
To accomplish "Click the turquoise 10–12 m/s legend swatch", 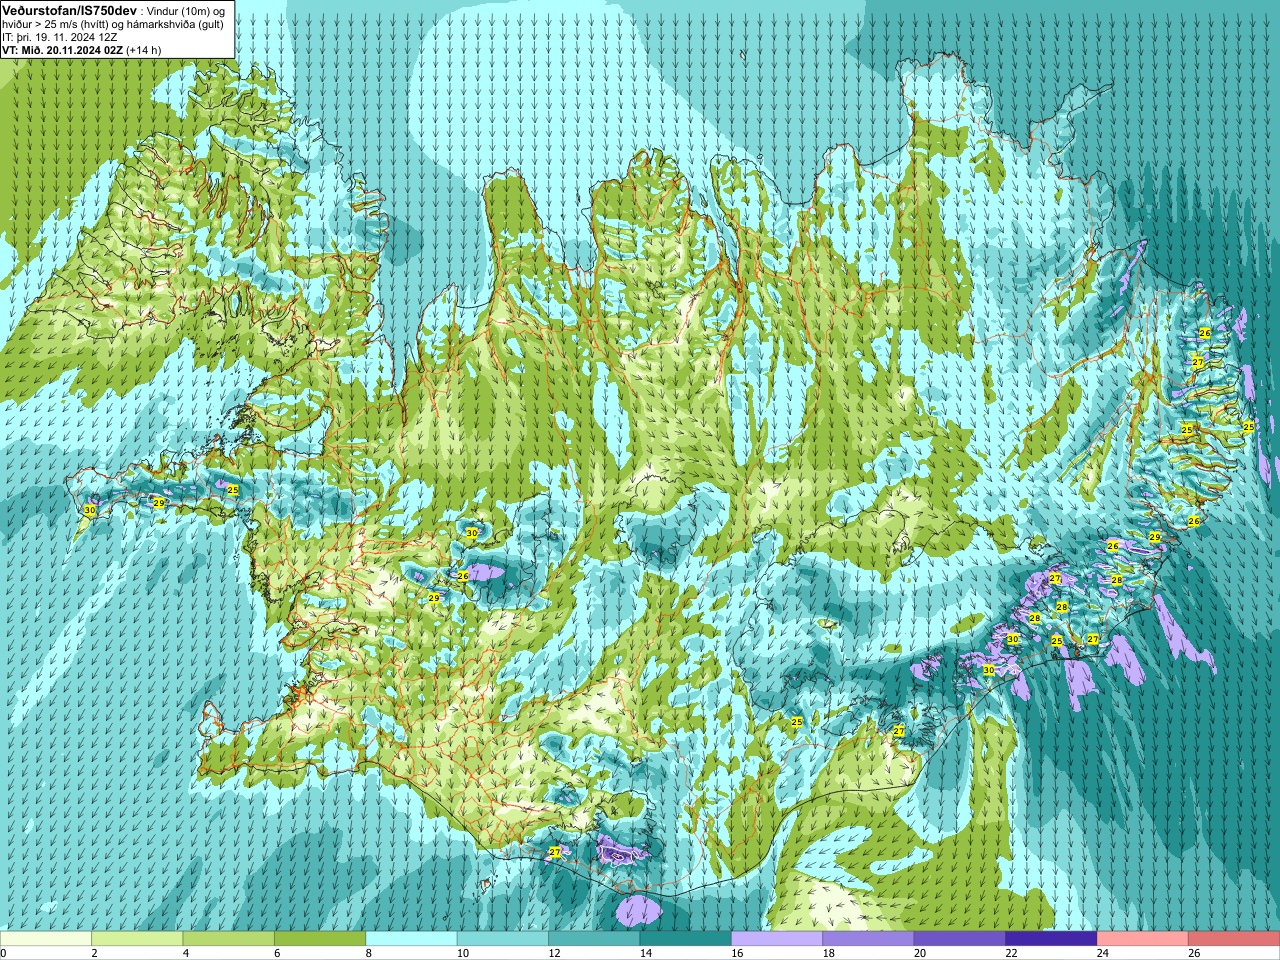I will 503,939.
